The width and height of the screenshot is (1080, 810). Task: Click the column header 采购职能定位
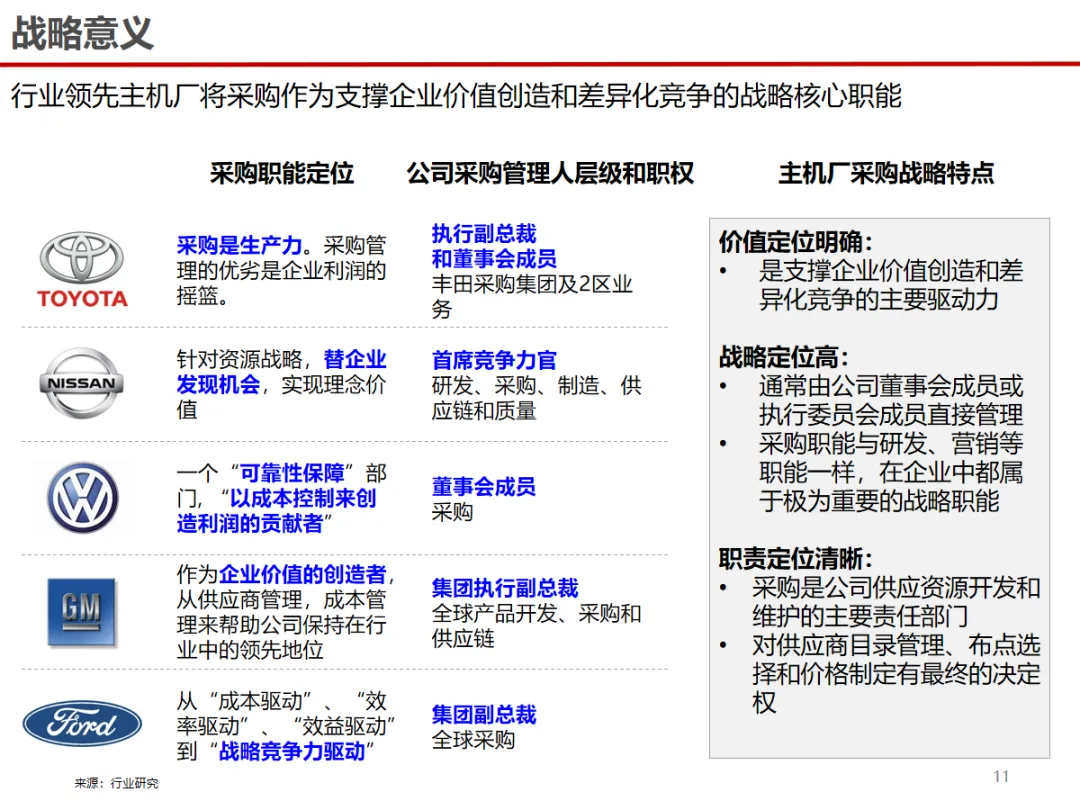pos(282,173)
